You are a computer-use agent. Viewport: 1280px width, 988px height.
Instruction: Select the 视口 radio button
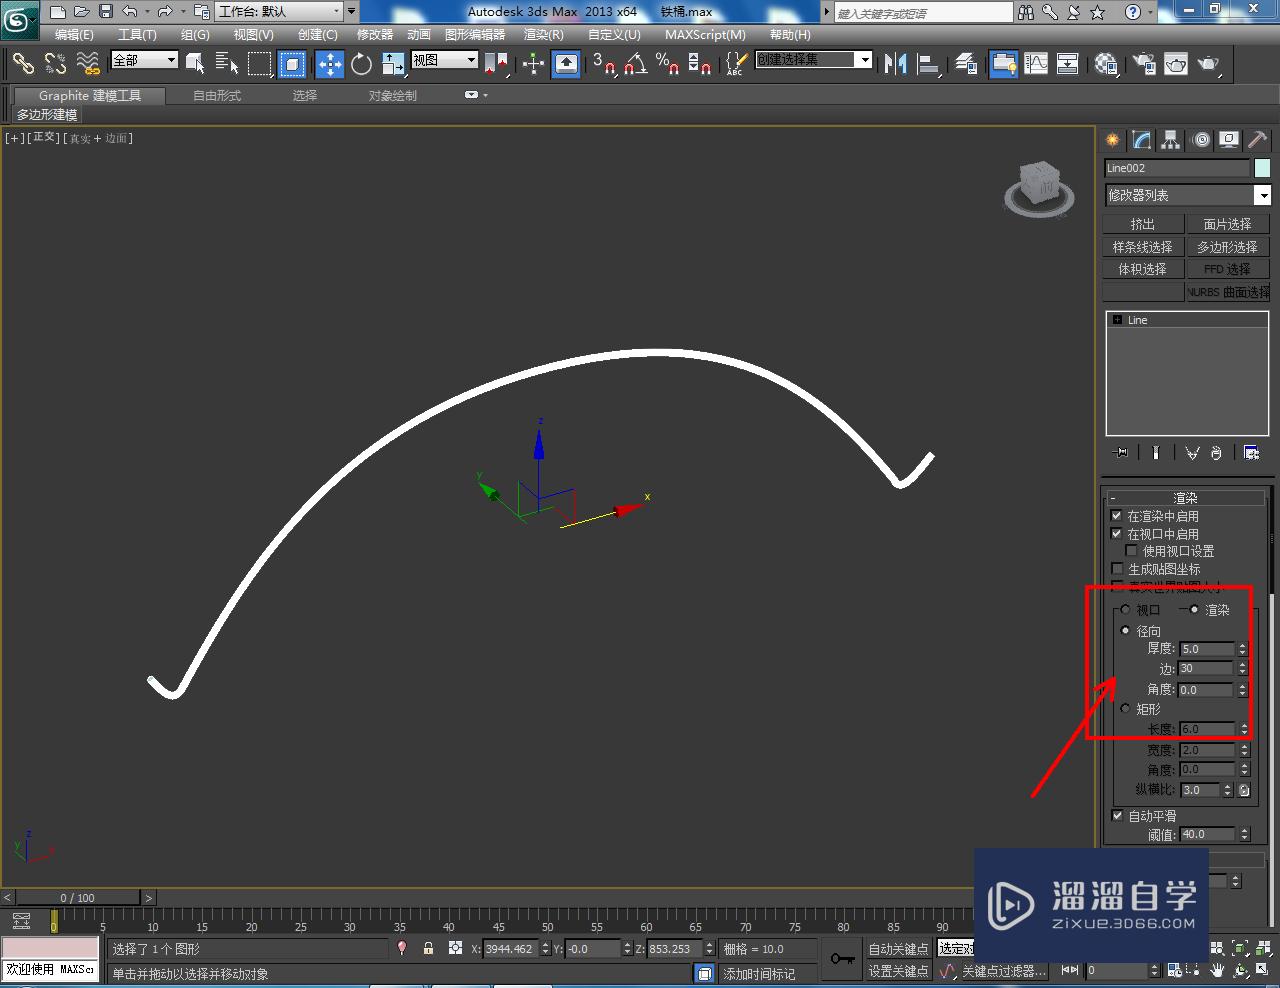click(x=1125, y=610)
